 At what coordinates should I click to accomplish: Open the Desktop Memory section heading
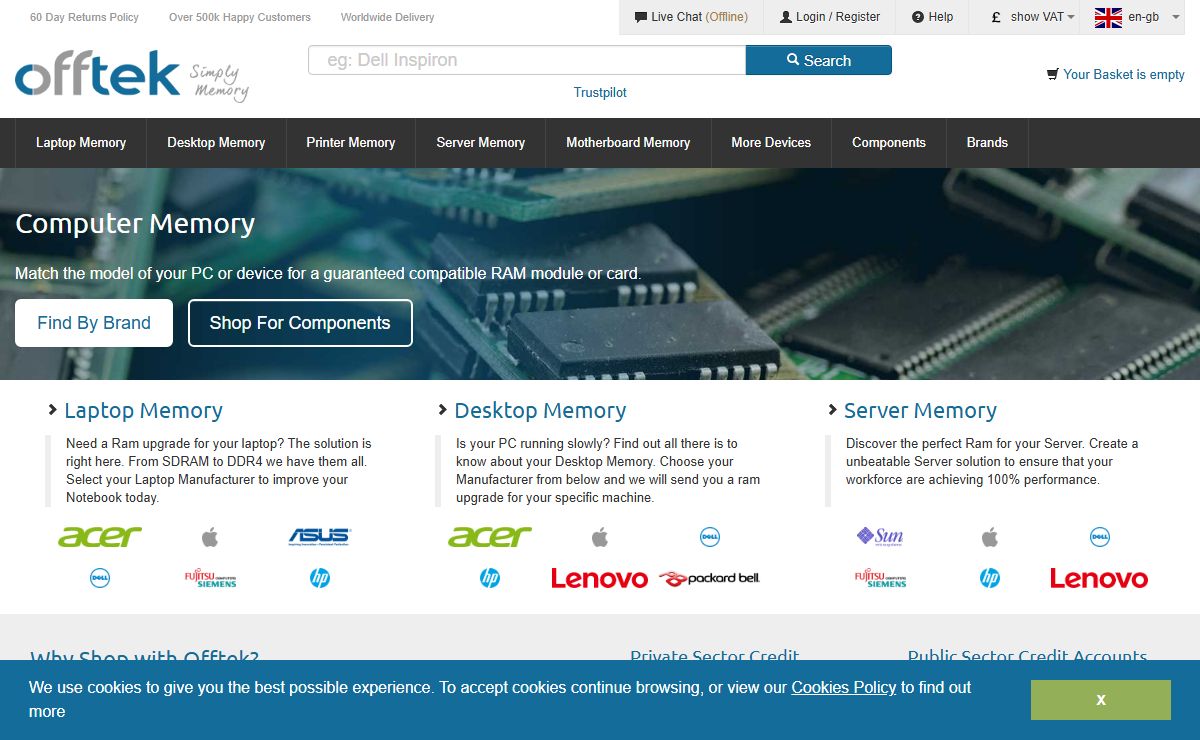[x=540, y=410]
